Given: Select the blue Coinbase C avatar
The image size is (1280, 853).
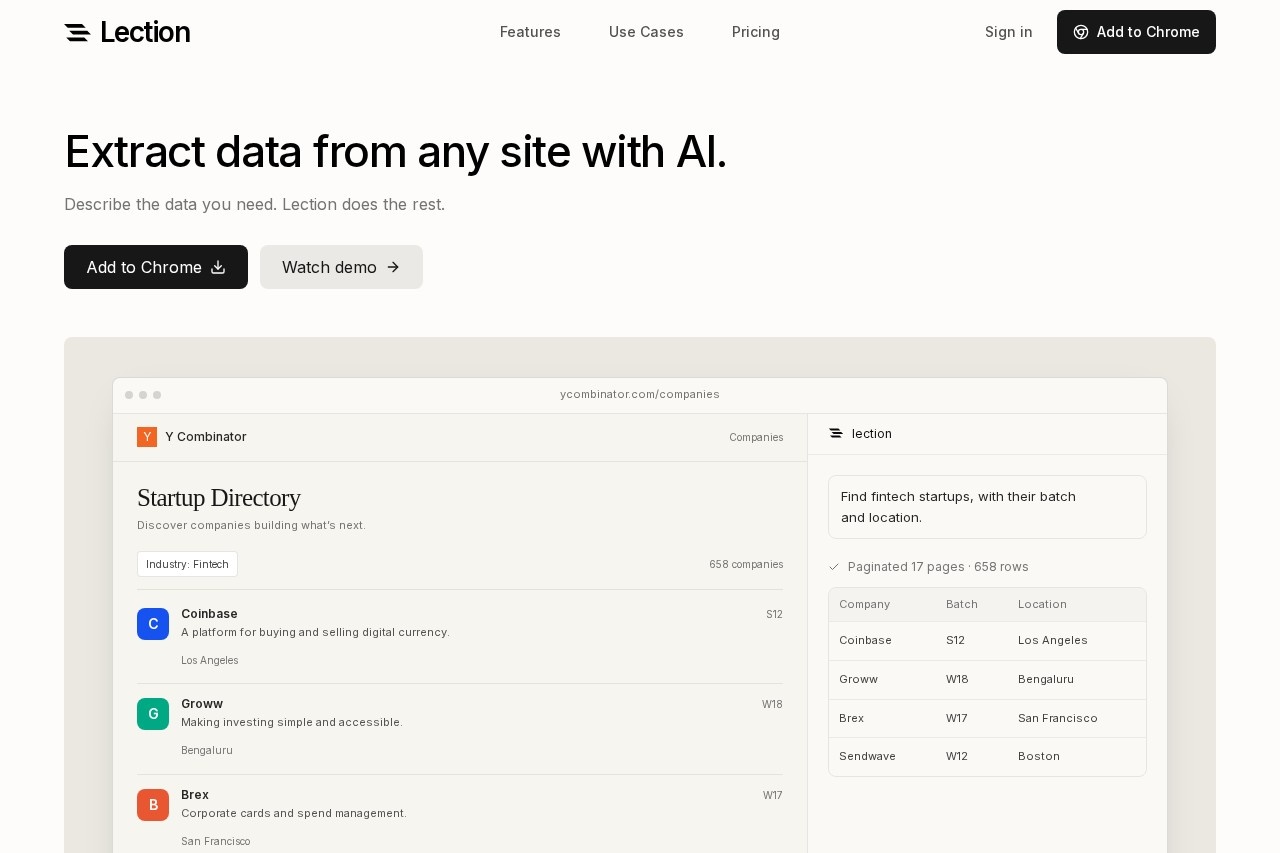Looking at the screenshot, I should (153, 624).
